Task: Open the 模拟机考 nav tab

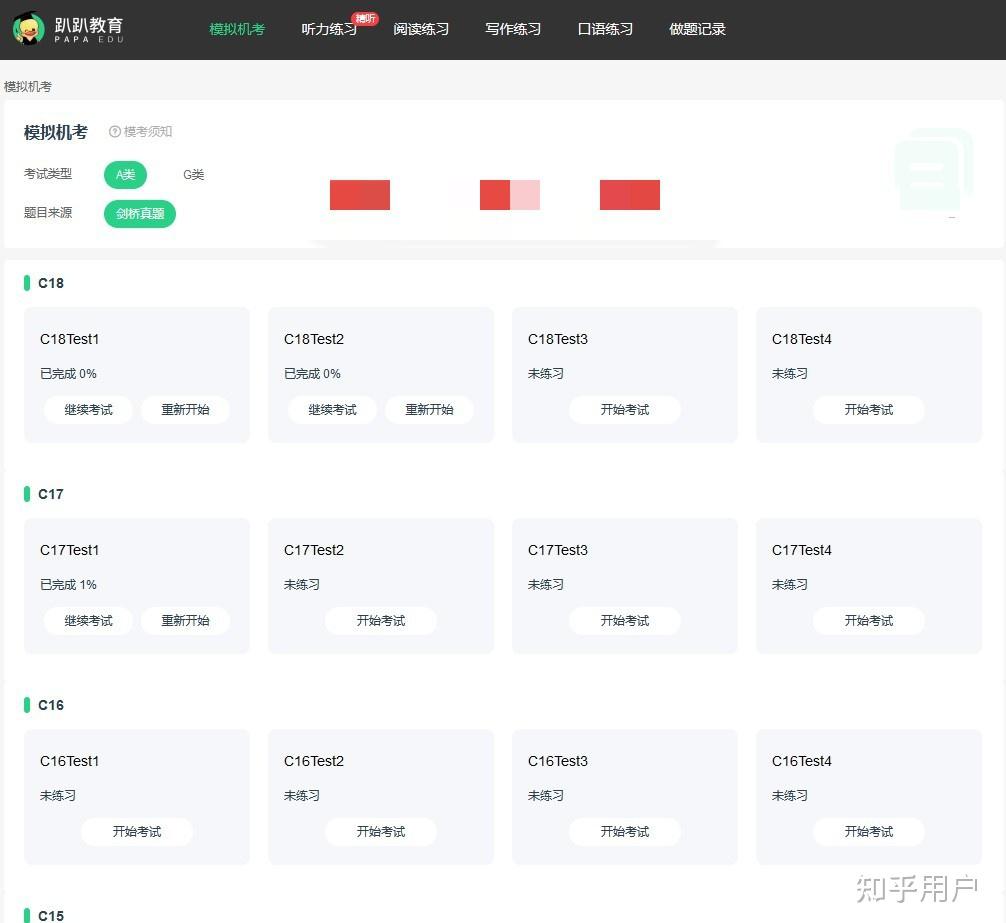Action: [x=237, y=30]
